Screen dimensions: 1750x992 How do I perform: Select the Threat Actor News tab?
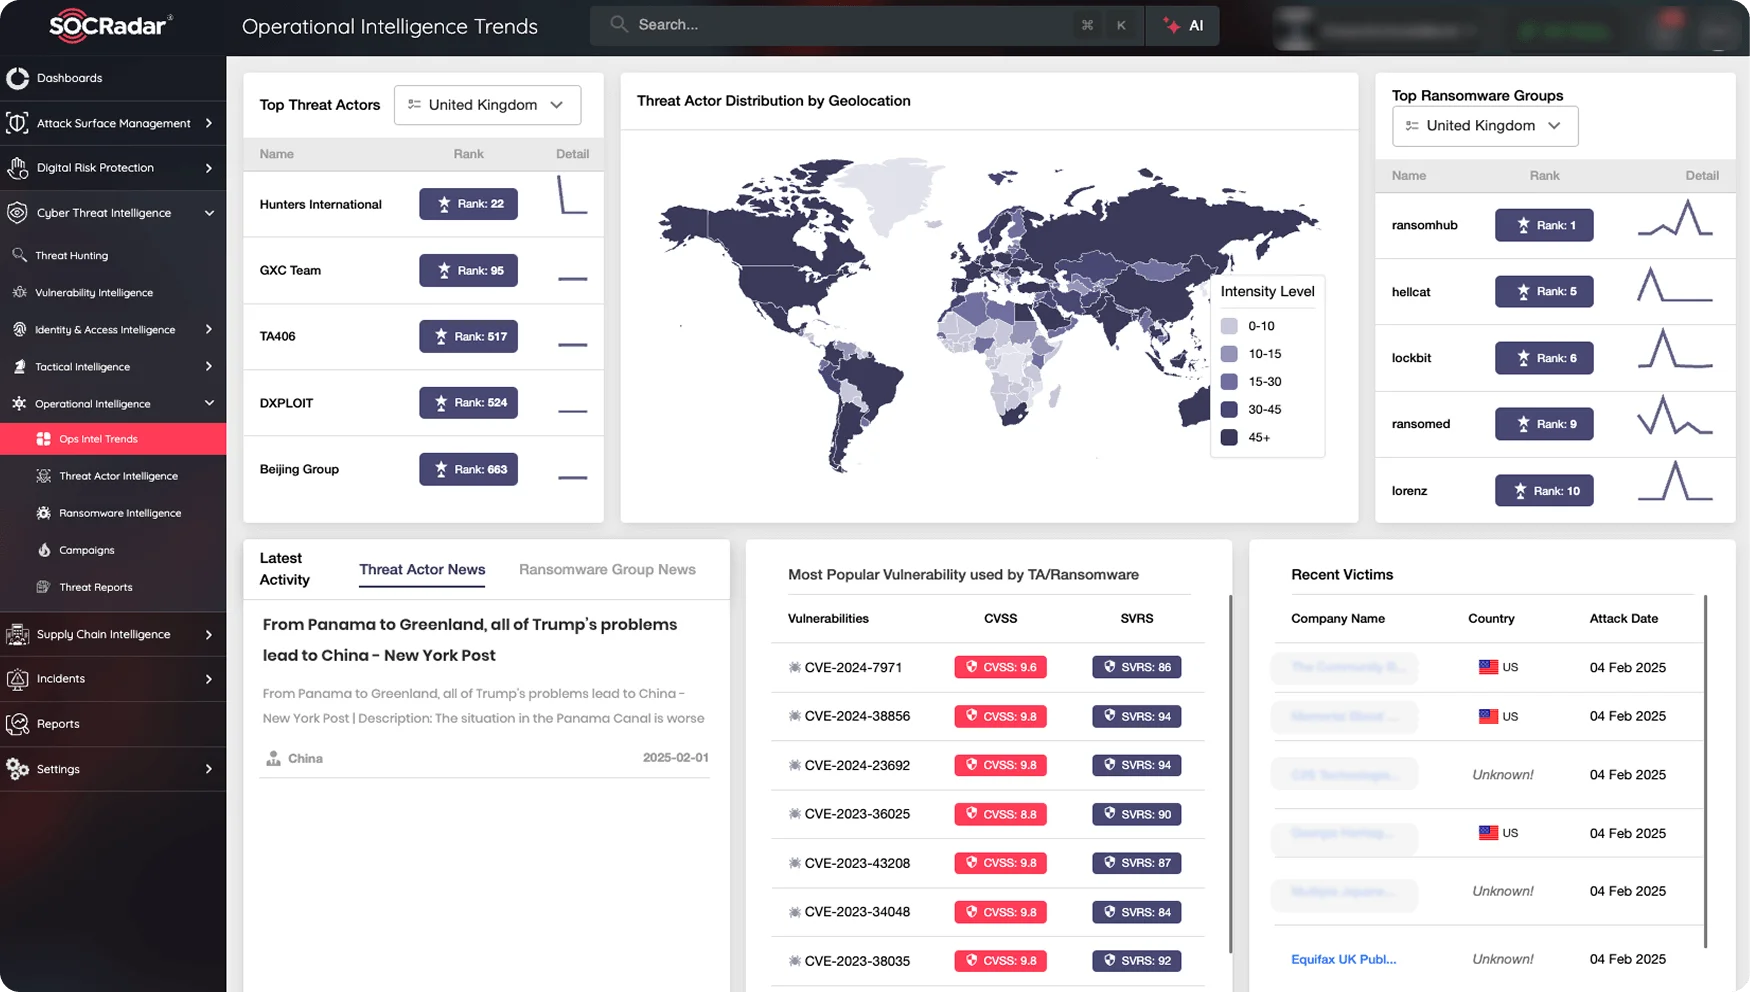click(x=422, y=570)
